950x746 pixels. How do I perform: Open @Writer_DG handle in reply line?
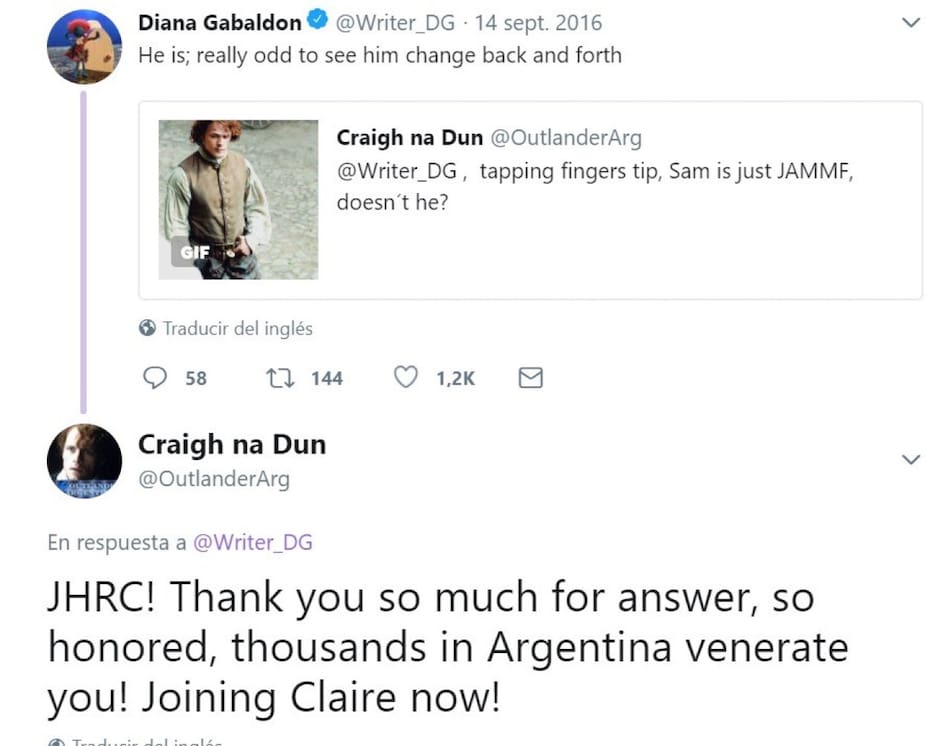(x=252, y=542)
